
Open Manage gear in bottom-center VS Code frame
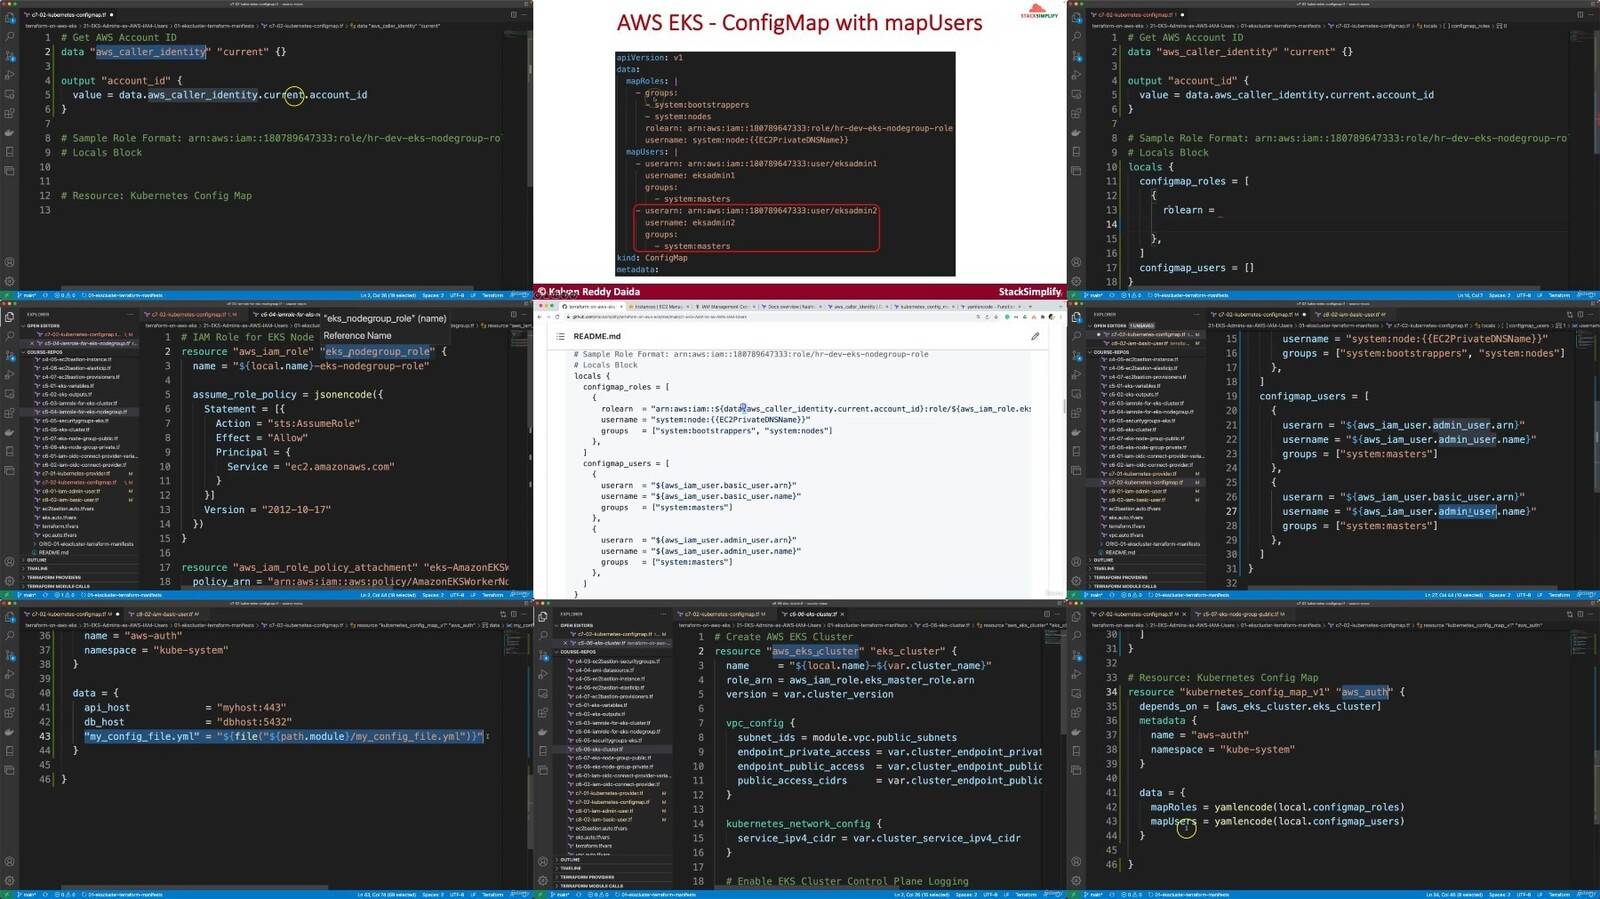(543, 880)
